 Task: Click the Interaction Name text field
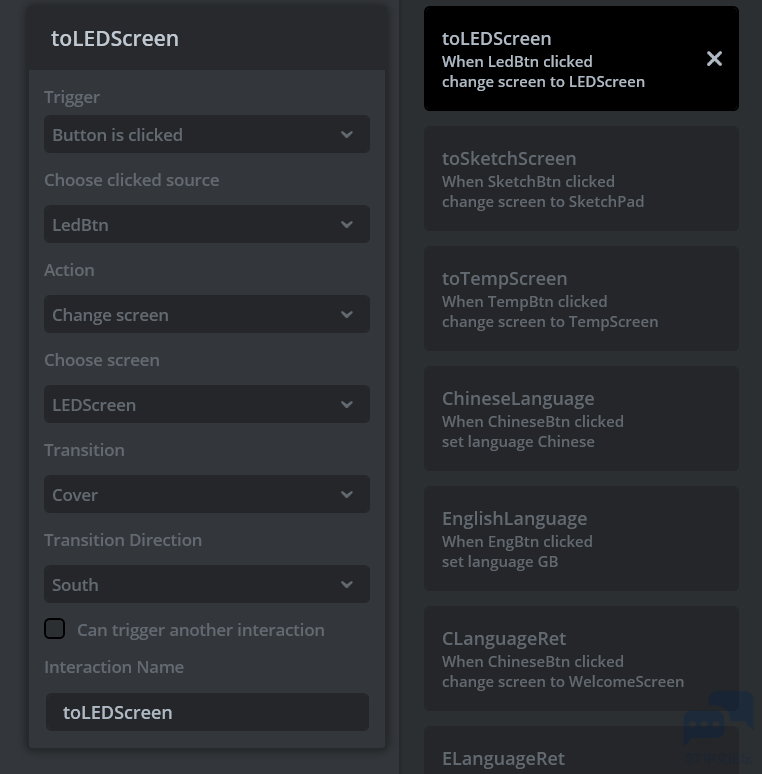(207, 712)
